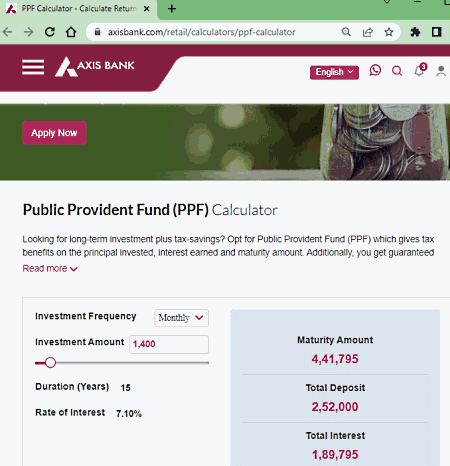This screenshot has height=466, width=450.
Task: Expand the Monthly investment frequency dropdown
Action: pyautogui.click(x=181, y=318)
